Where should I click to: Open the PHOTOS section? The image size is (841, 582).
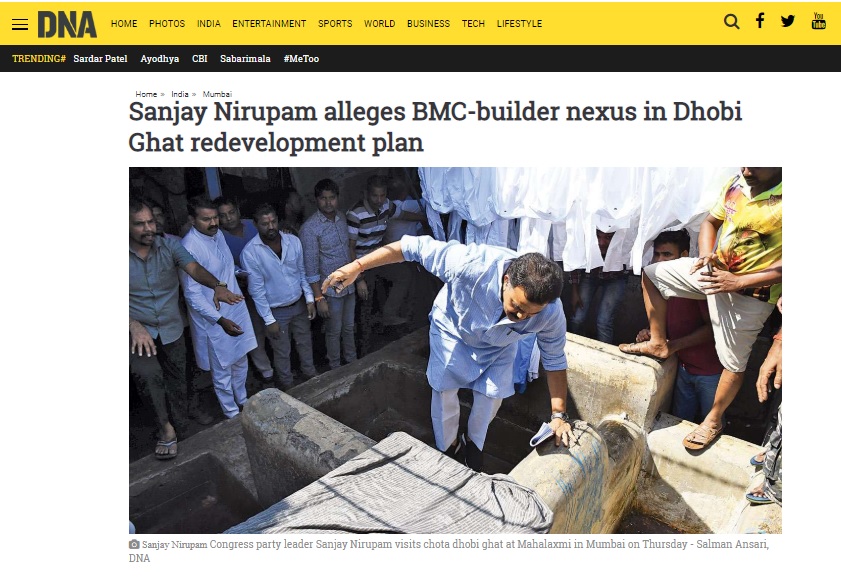[167, 24]
